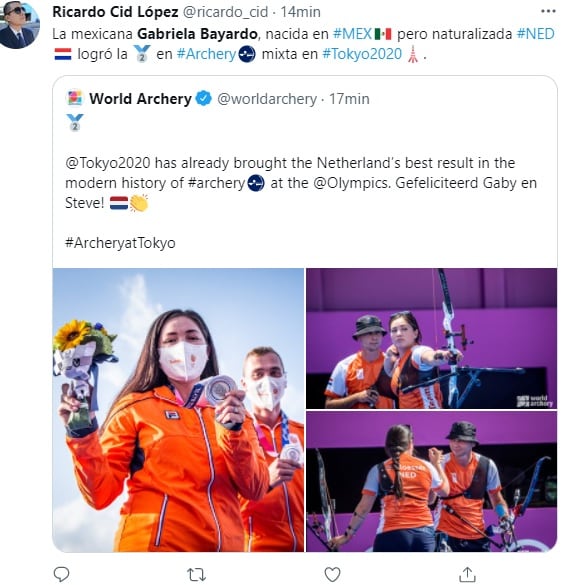
Task: Visit the @worldarchery handle
Action: (267, 99)
